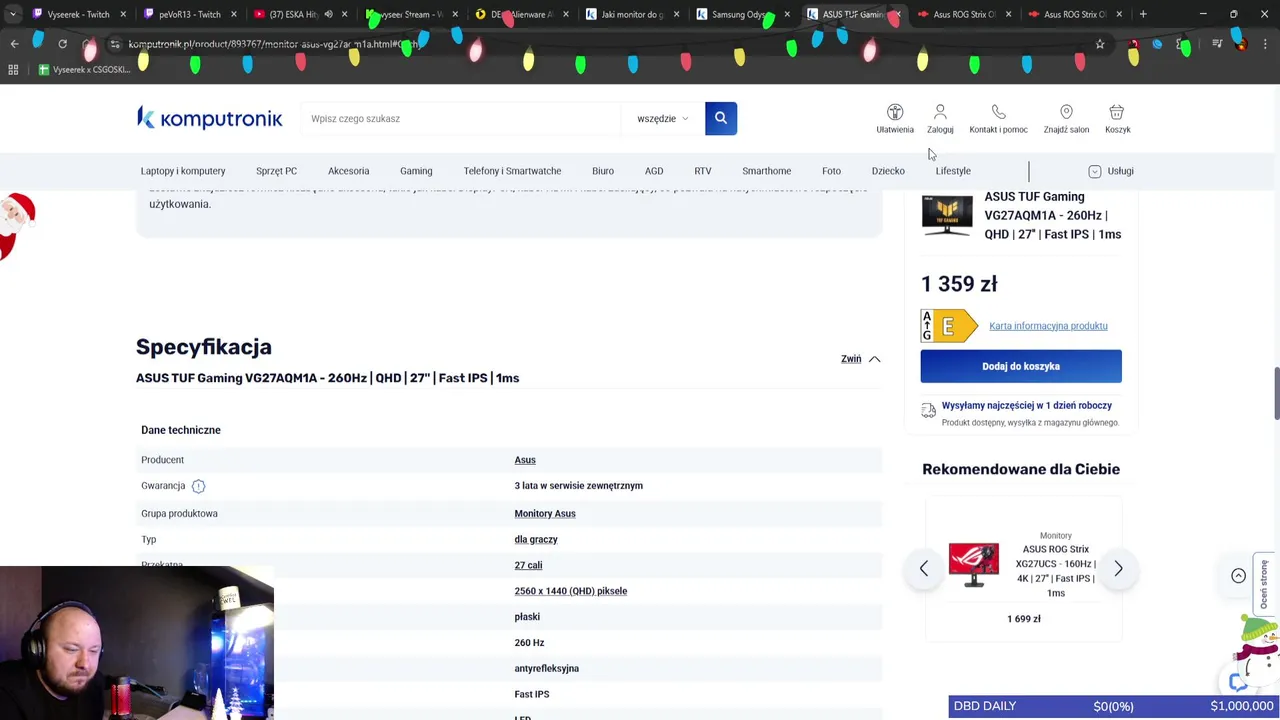1280x720 pixels.
Task: Click the antyrefleksyjna value
Action: click(x=547, y=669)
